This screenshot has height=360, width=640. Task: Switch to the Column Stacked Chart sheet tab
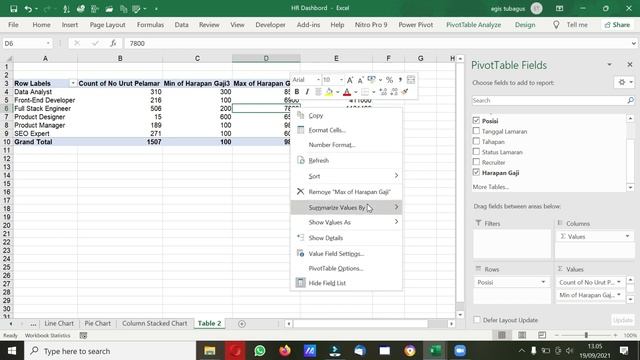(155, 323)
